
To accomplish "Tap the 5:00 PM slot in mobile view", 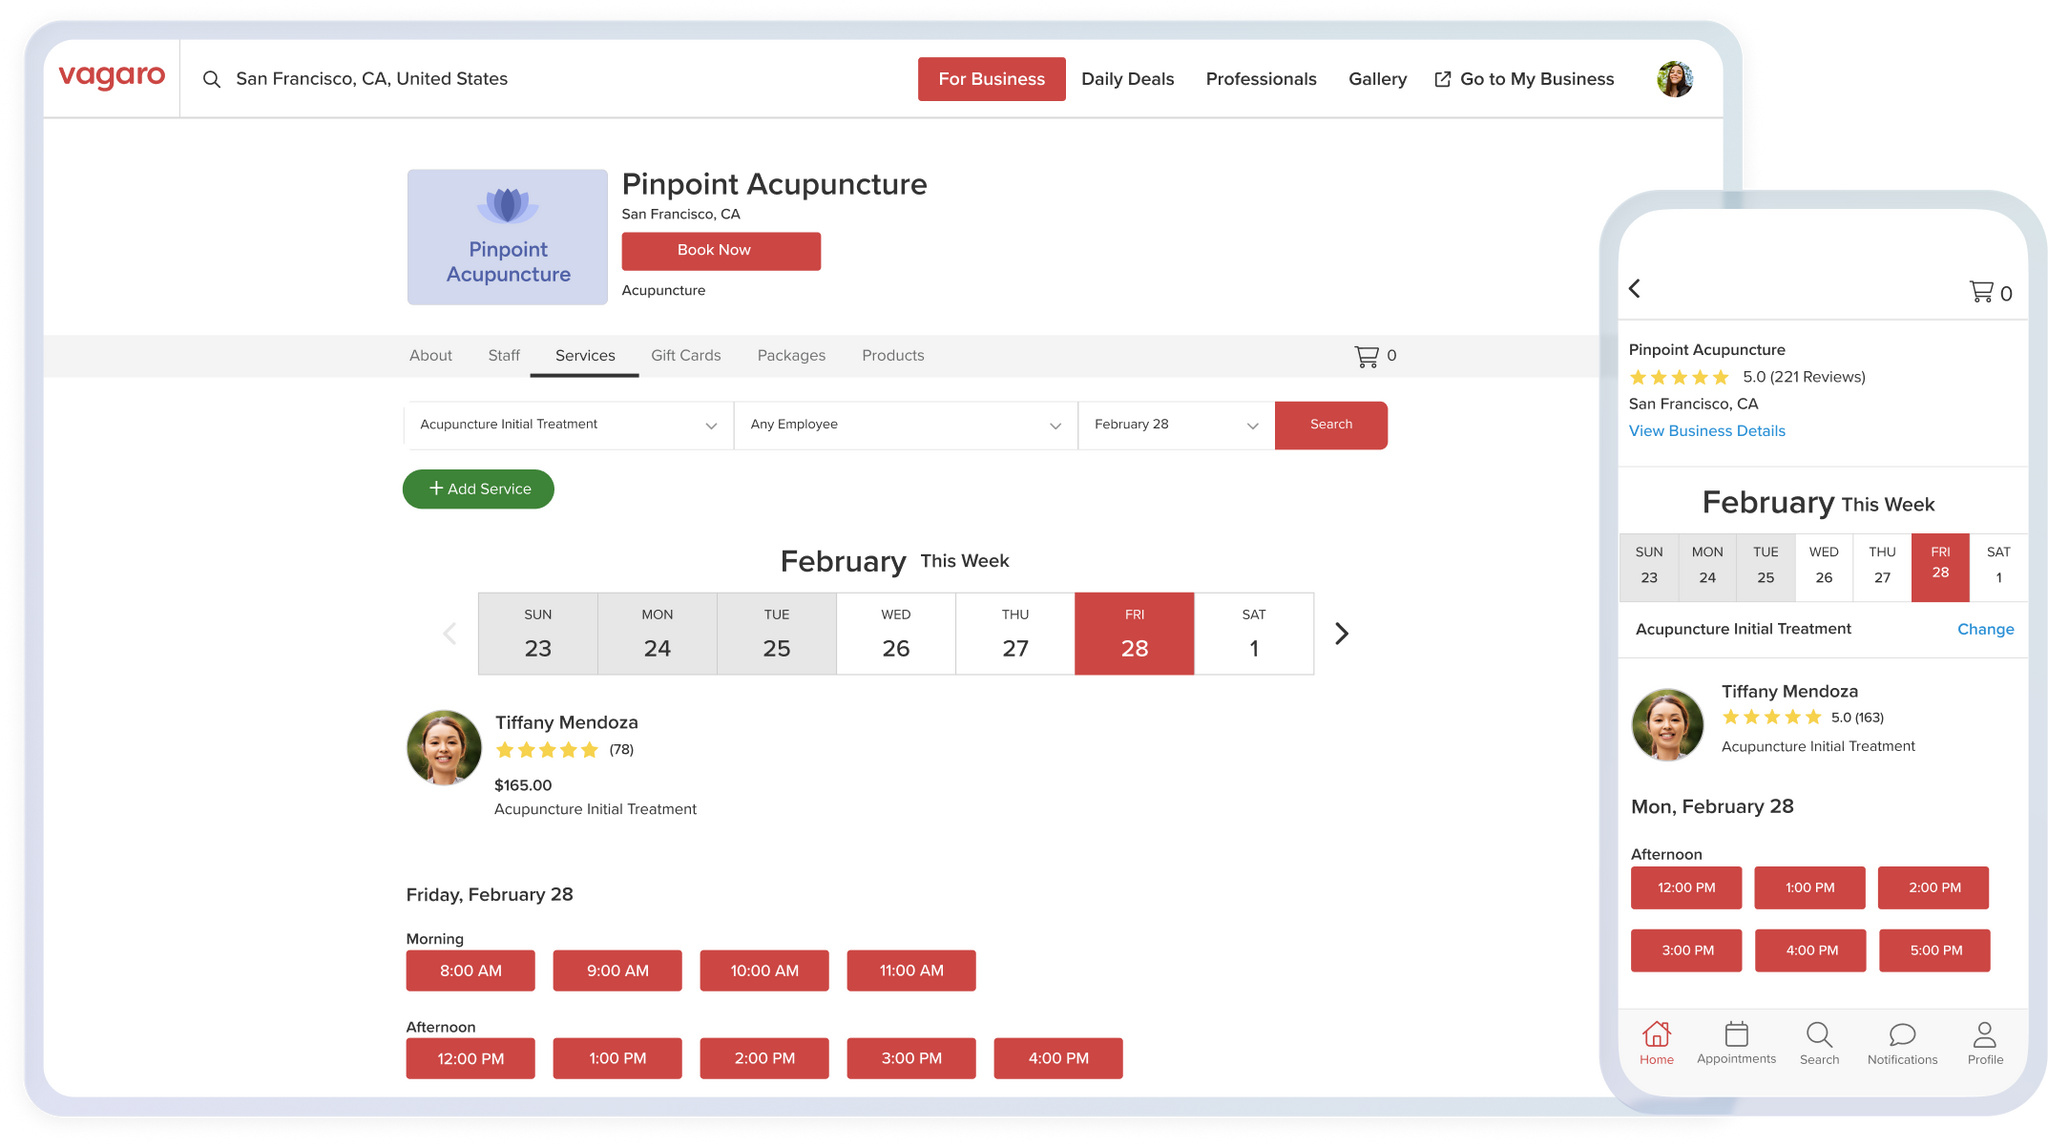I will [x=1935, y=951].
